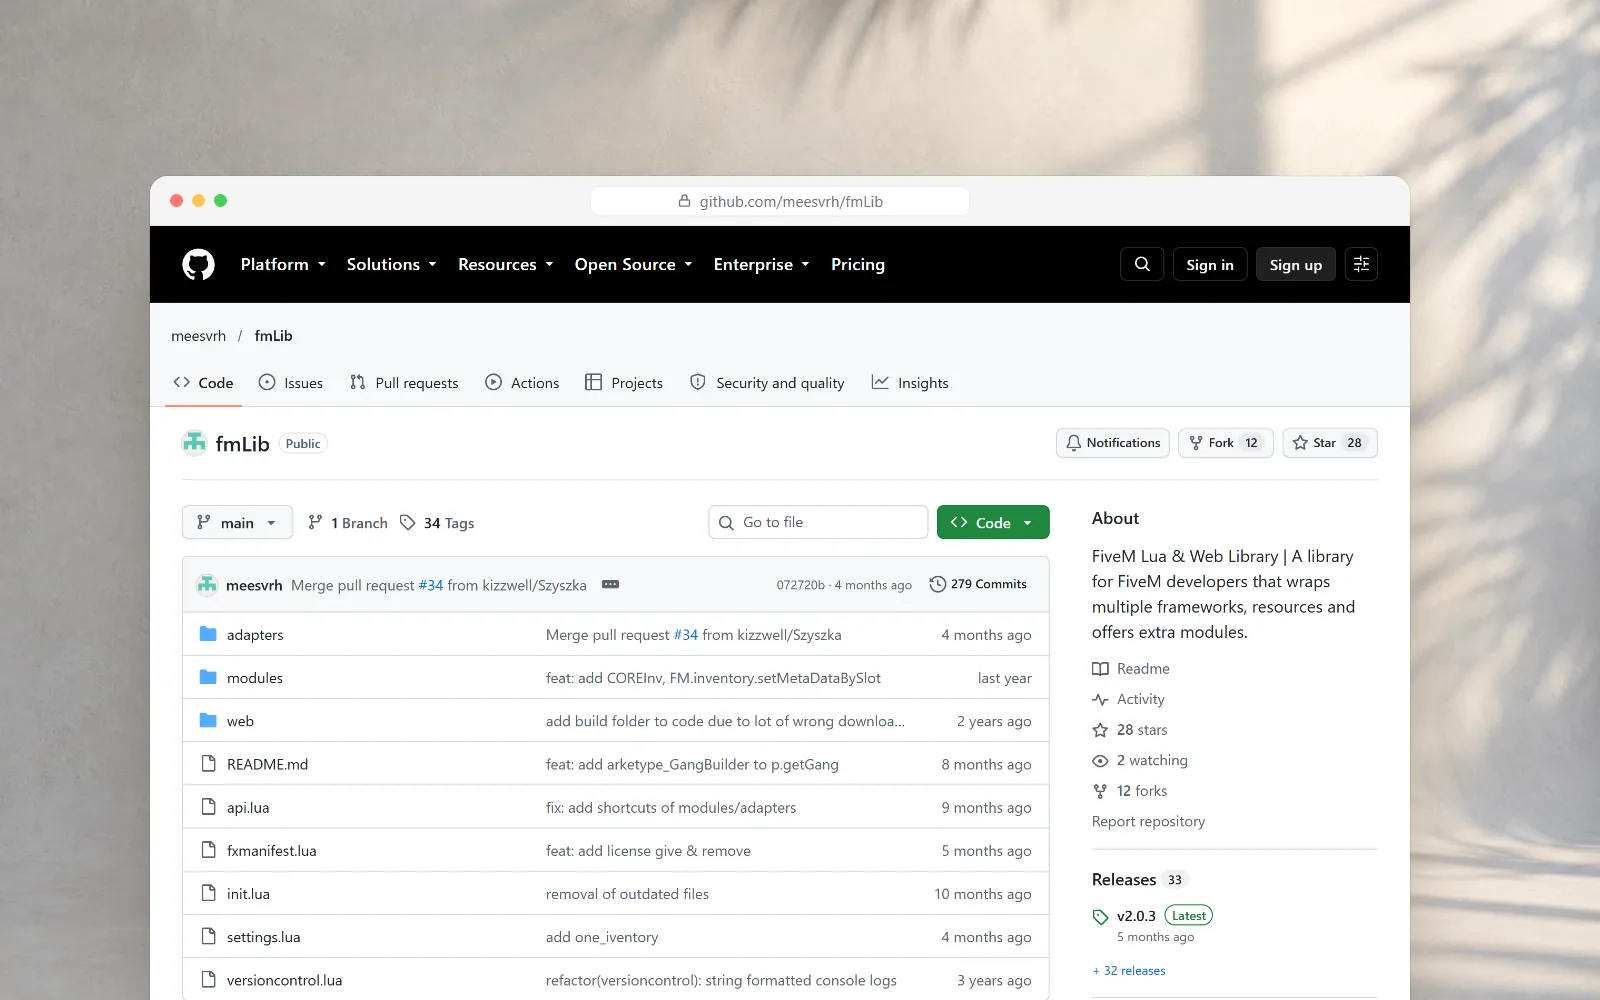Expand commit message ellipsis icon
Image resolution: width=1600 pixels, height=1000 pixels.
coord(610,584)
